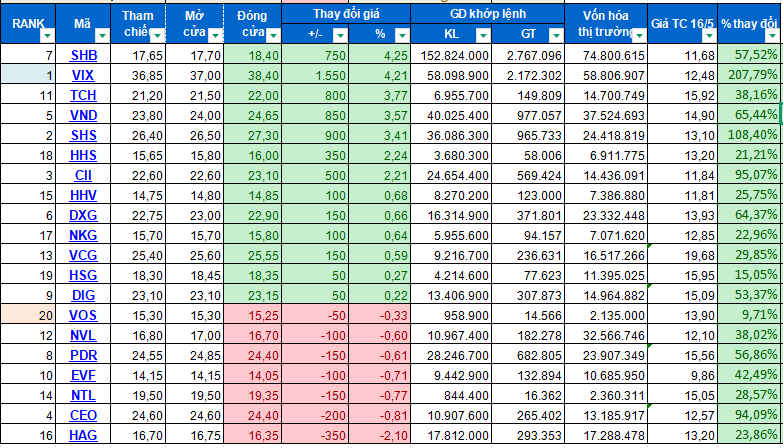Open the NKG stock link
This screenshot has height=448, width=783.
83,235
